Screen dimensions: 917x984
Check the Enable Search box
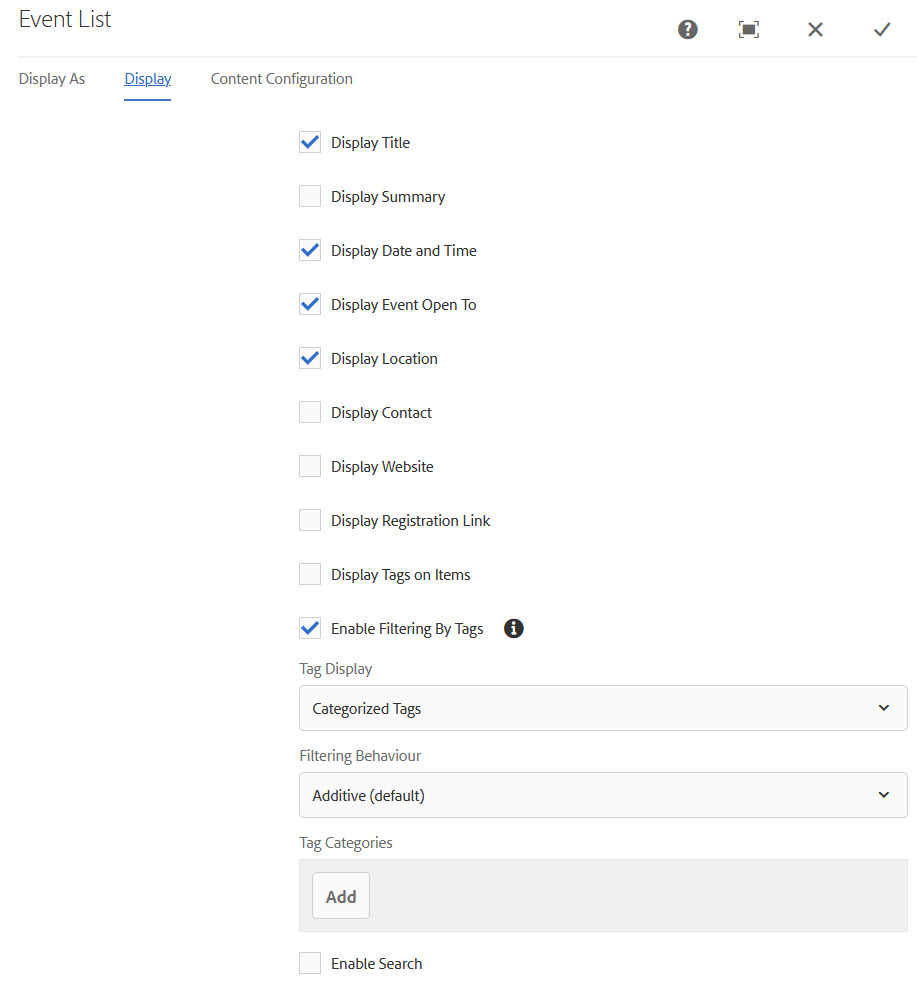[310, 963]
